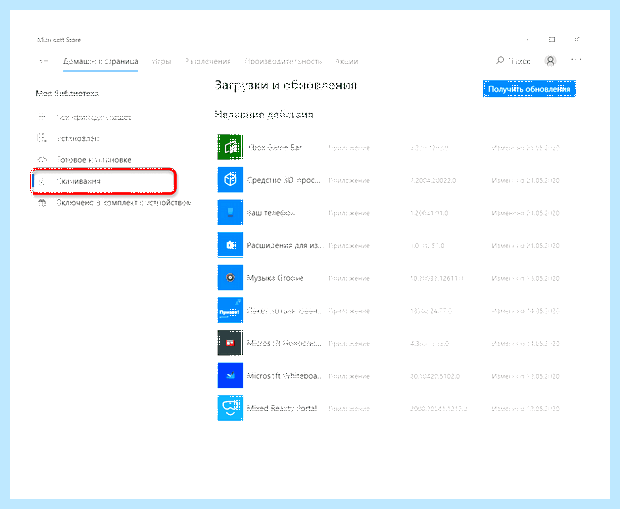The width and height of the screenshot is (620, 509).
Task: Switch to the Домашняя страница tab
Action: (100, 61)
